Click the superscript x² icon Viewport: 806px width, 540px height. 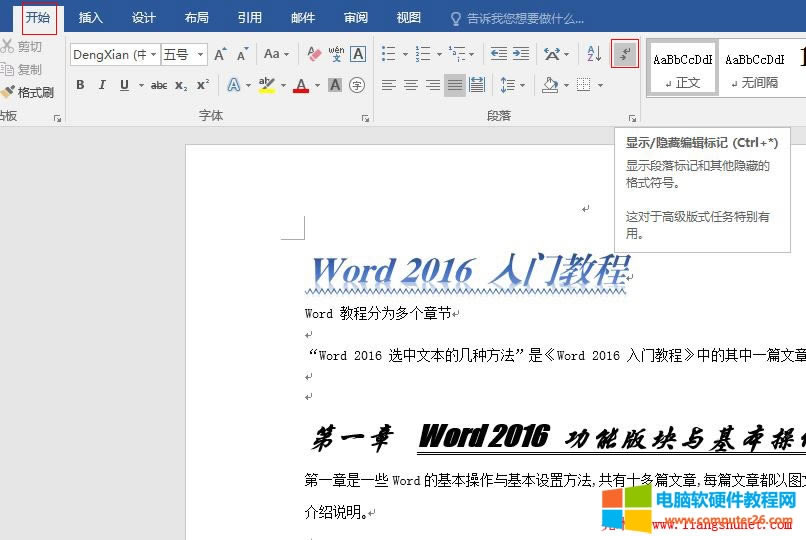tap(203, 86)
